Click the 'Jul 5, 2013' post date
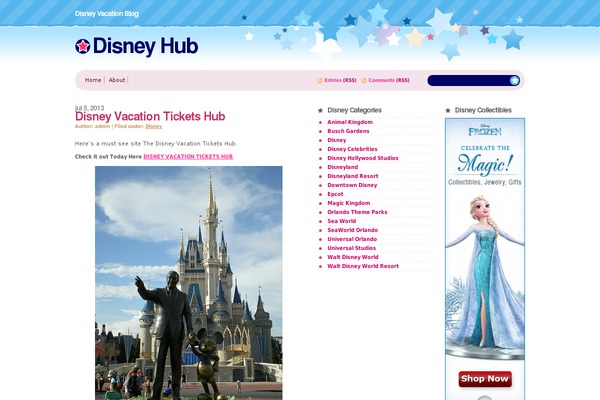This screenshot has width=600, height=400. click(x=90, y=108)
